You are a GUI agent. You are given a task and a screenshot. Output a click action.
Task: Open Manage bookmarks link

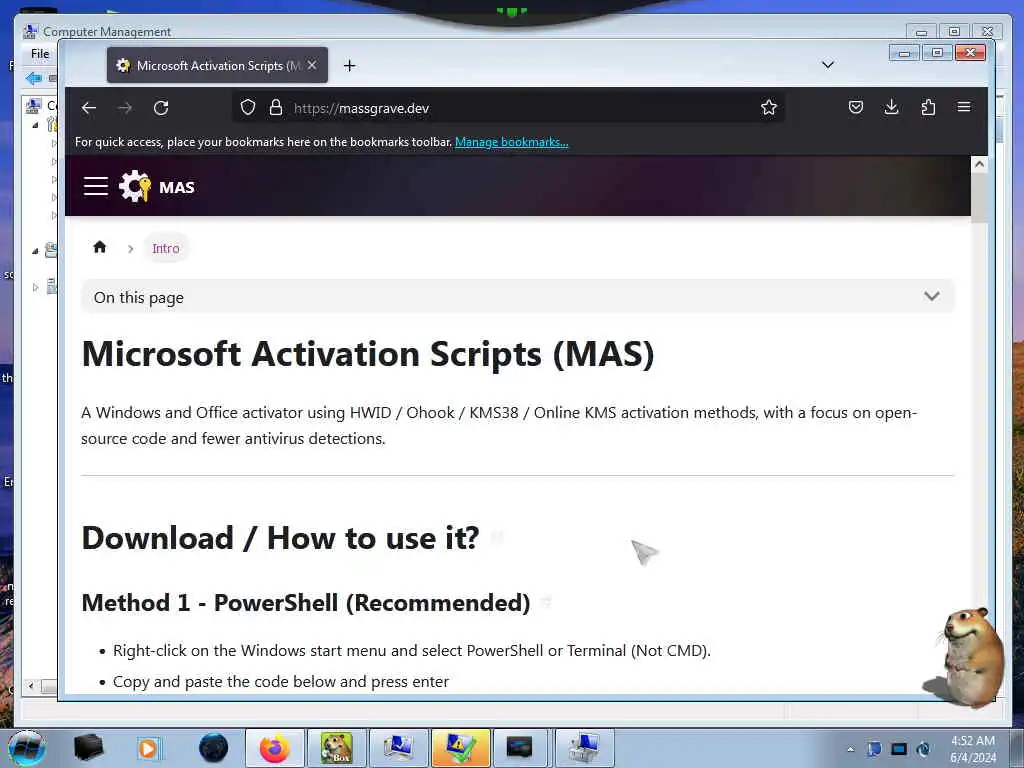pos(511,142)
